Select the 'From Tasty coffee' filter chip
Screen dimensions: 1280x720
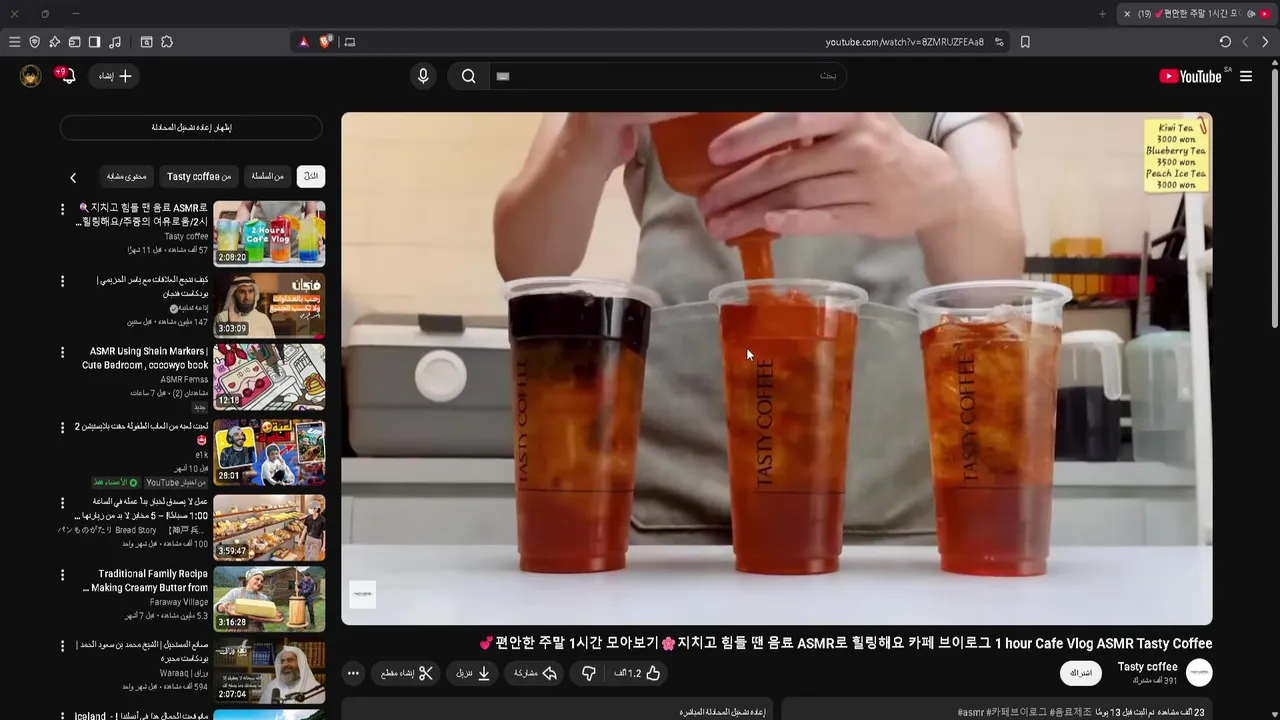199,176
